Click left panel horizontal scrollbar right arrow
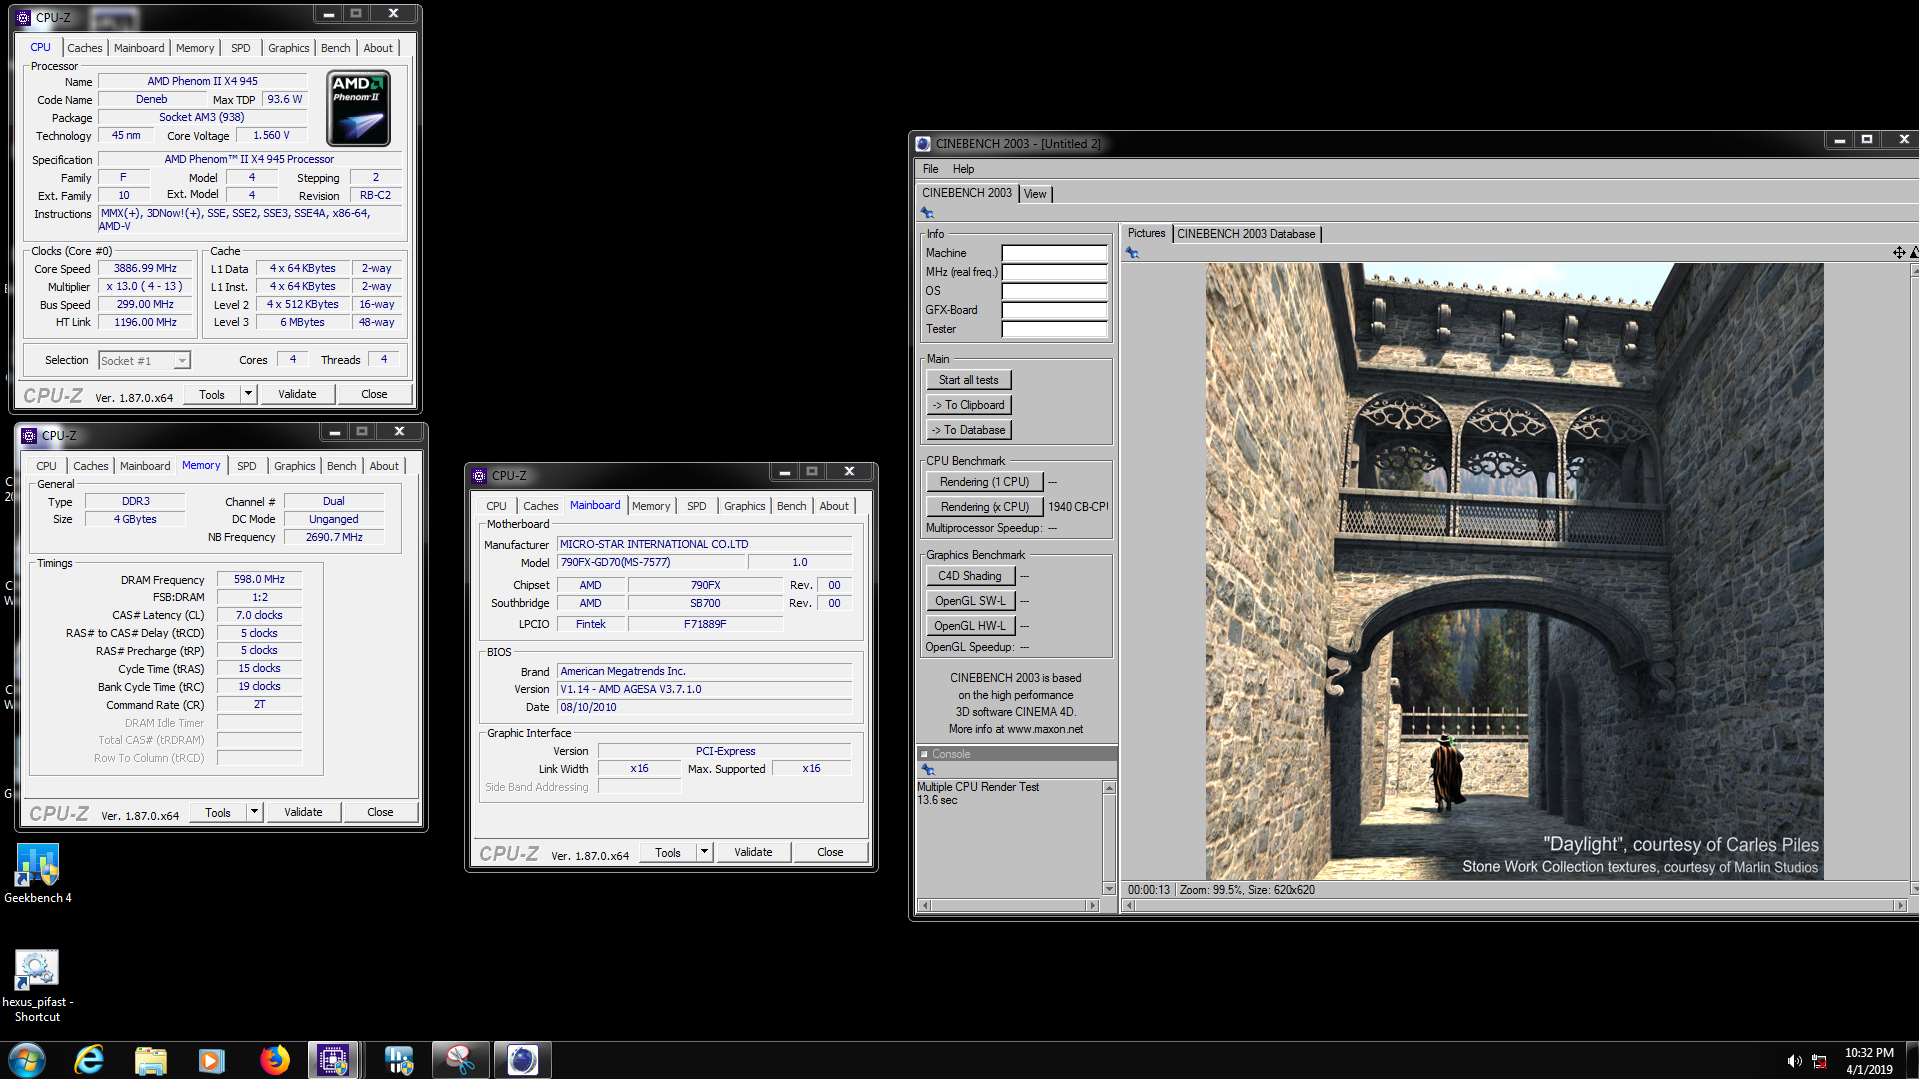Image resolution: width=1919 pixels, height=1079 pixels. tap(1092, 905)
